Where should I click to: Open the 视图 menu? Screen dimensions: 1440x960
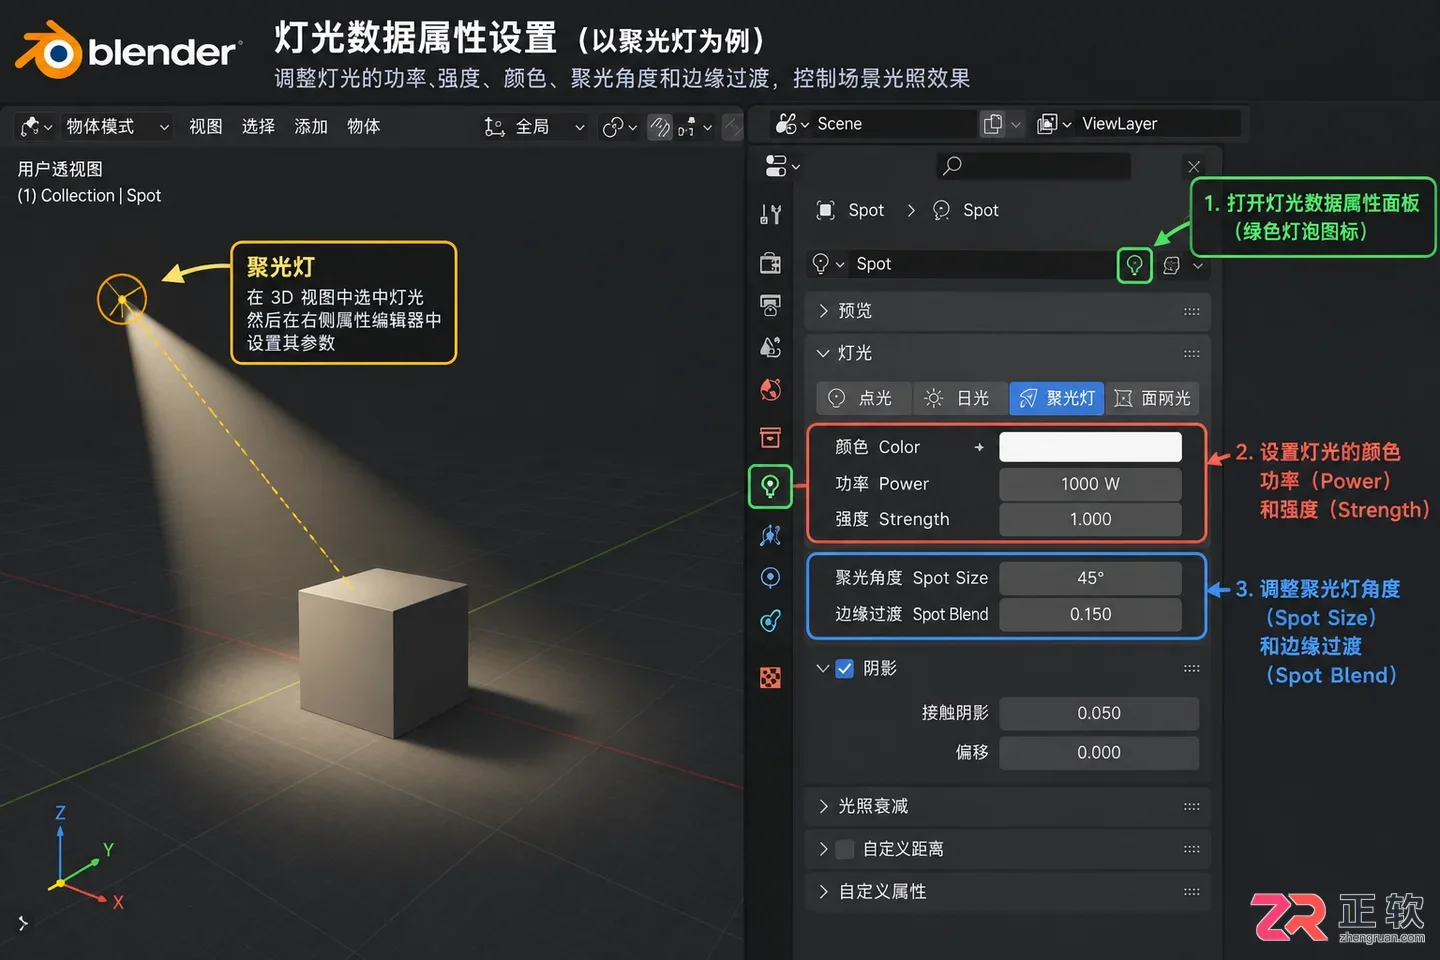click(x=206, y=127)
